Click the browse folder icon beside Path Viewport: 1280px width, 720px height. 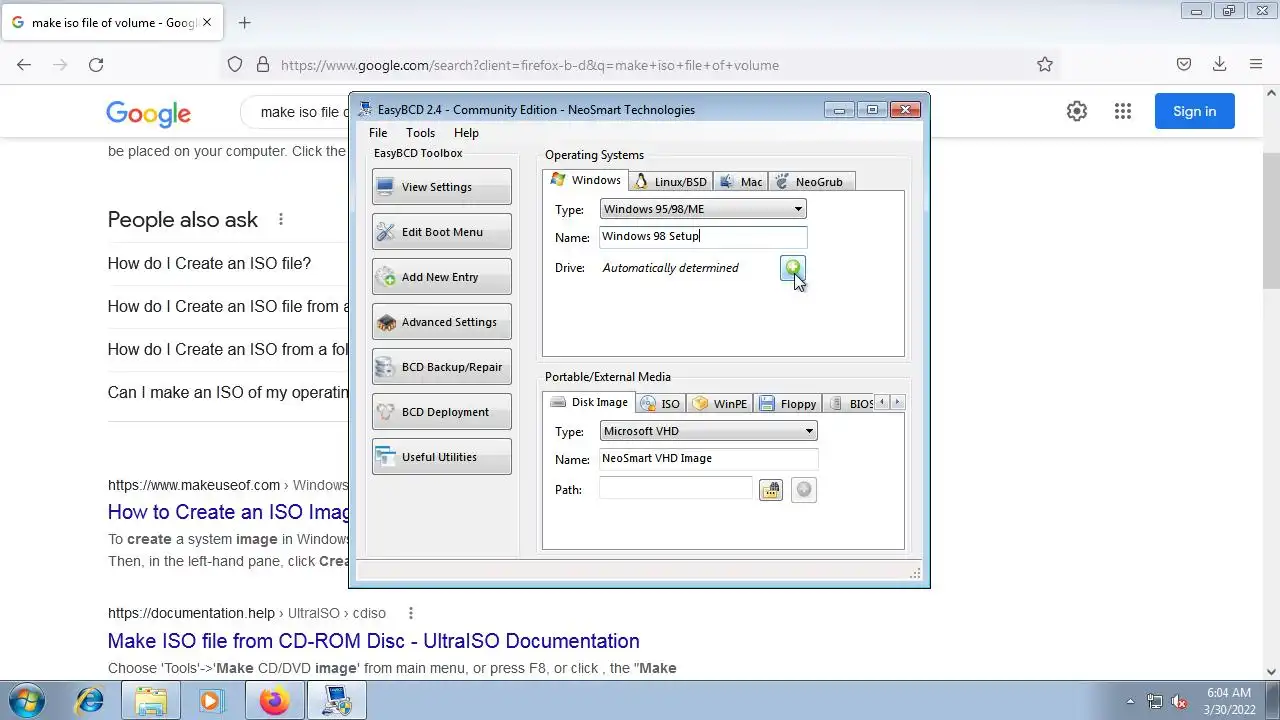[x=770, y=490]
